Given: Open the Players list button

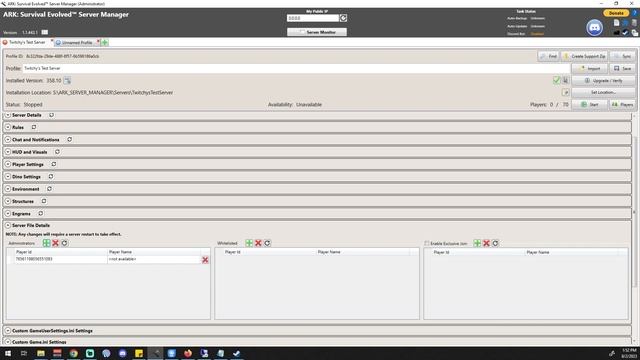Looking at the screenshot, I should (622, 105).
